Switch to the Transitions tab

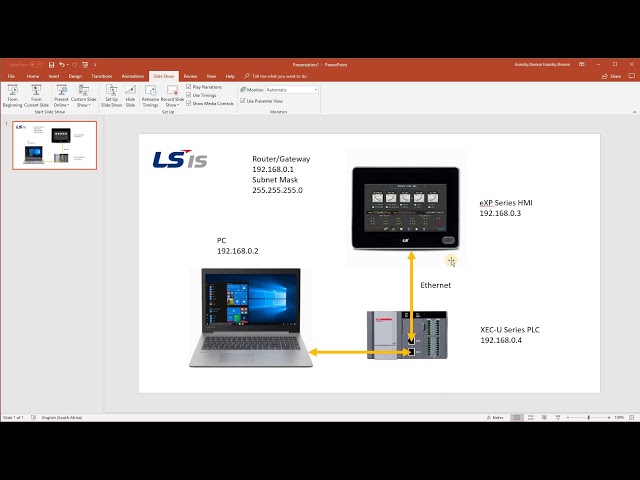click(102, 76)
